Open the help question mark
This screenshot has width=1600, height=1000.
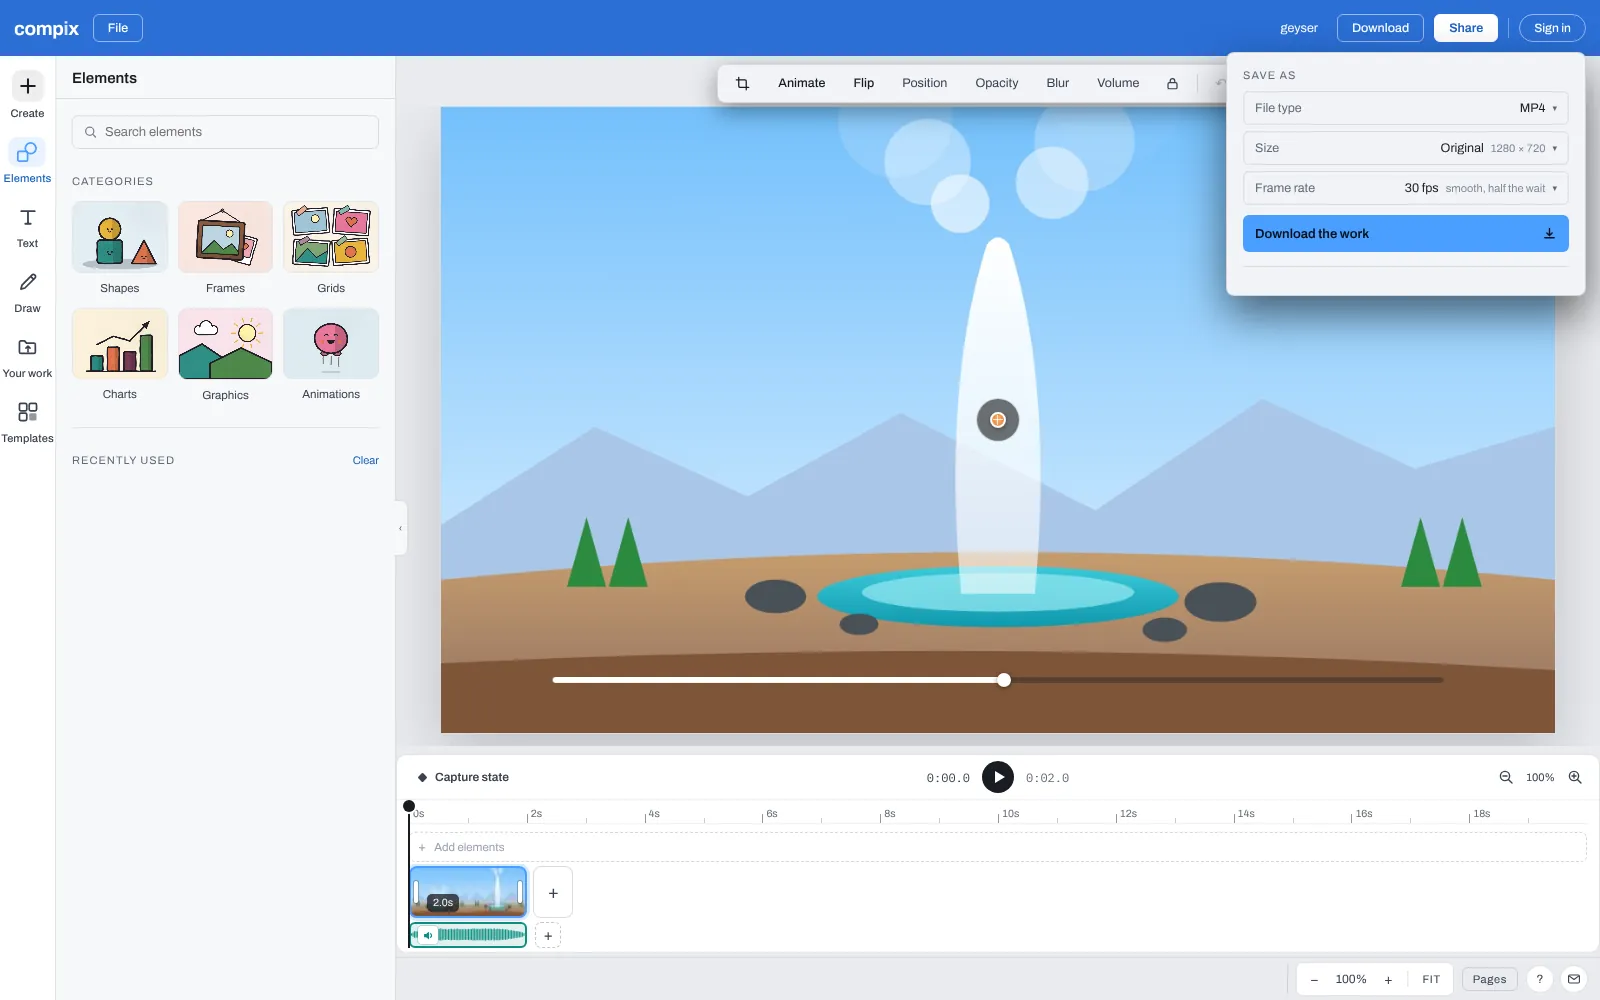[x=1540, y=979]
